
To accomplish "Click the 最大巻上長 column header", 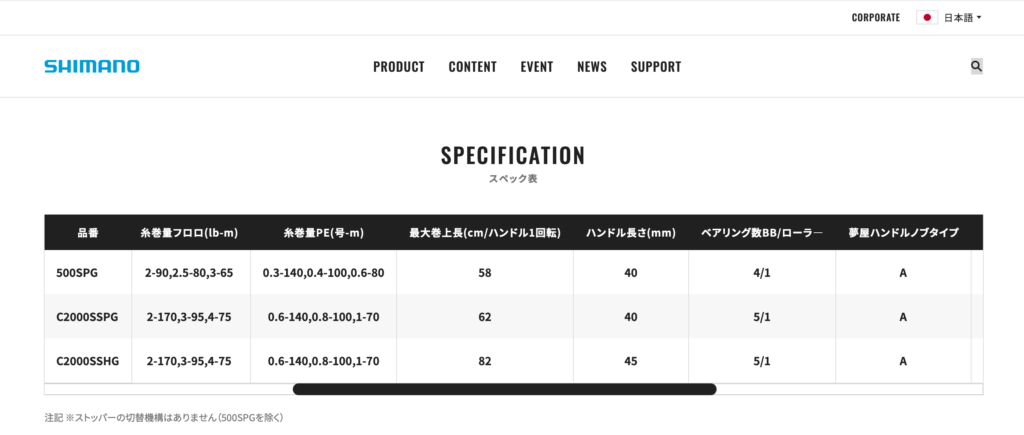I will coord(484,233).
